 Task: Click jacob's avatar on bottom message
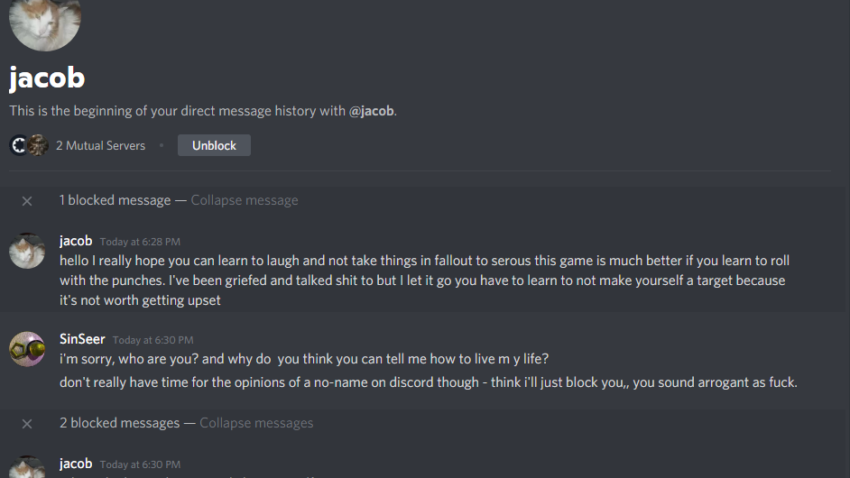27,467
